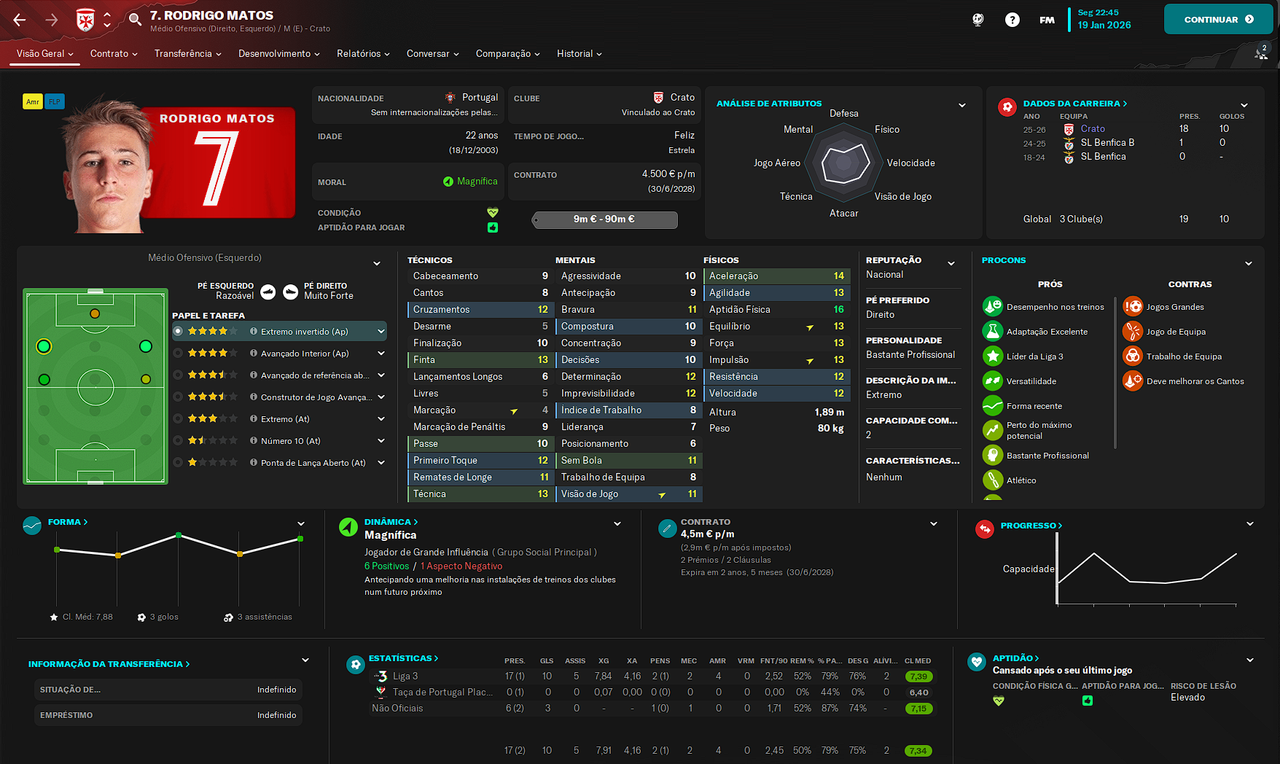Screen dimensions: 1280x764
Task: Click the Estatísticas panel football icon
Action: click(355, 663)
